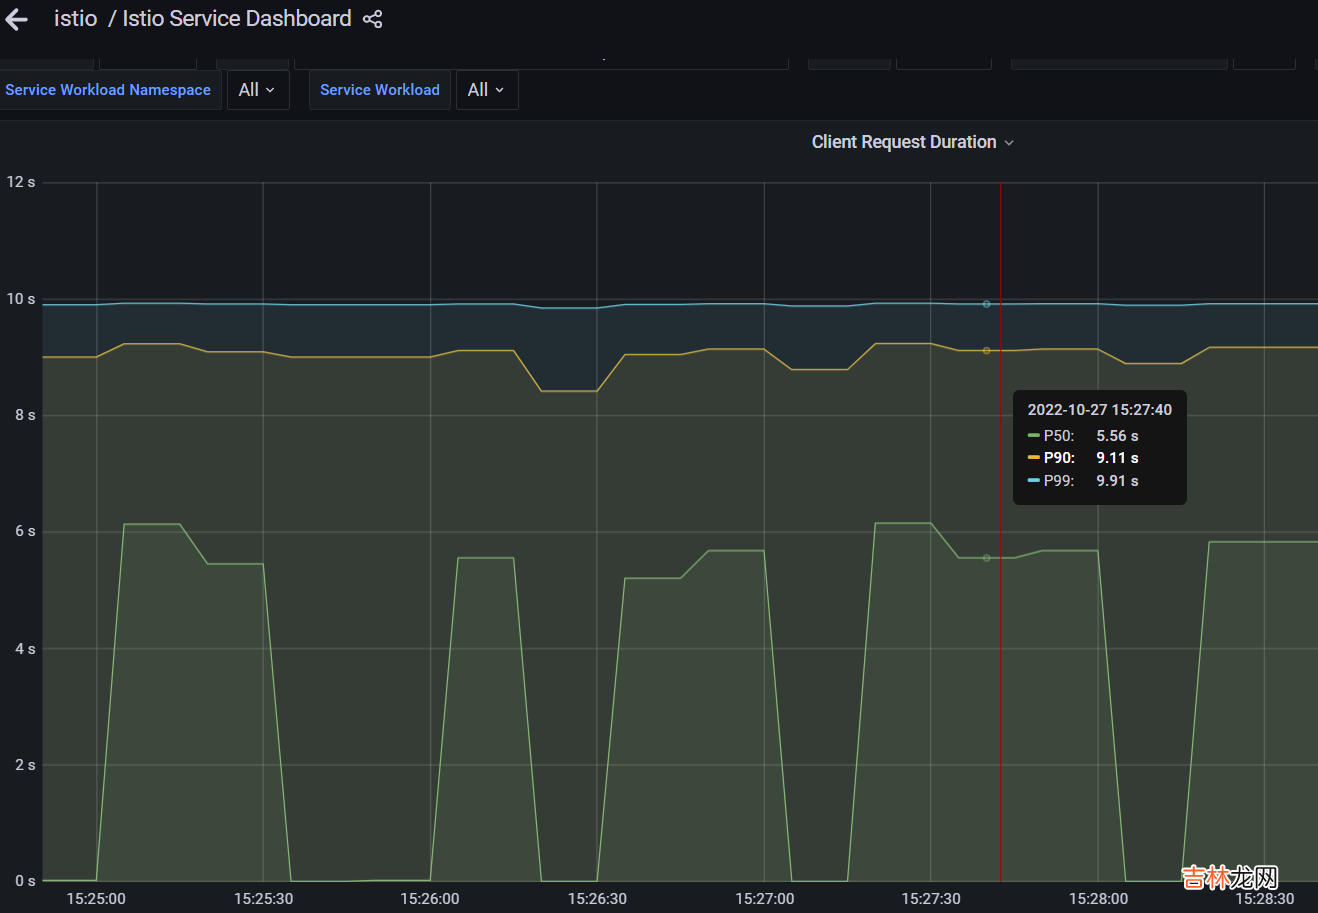This screenshot has height=913, width=1318.
Task: Click the 12 s y-axis label
Action: [x=21, y=182]
